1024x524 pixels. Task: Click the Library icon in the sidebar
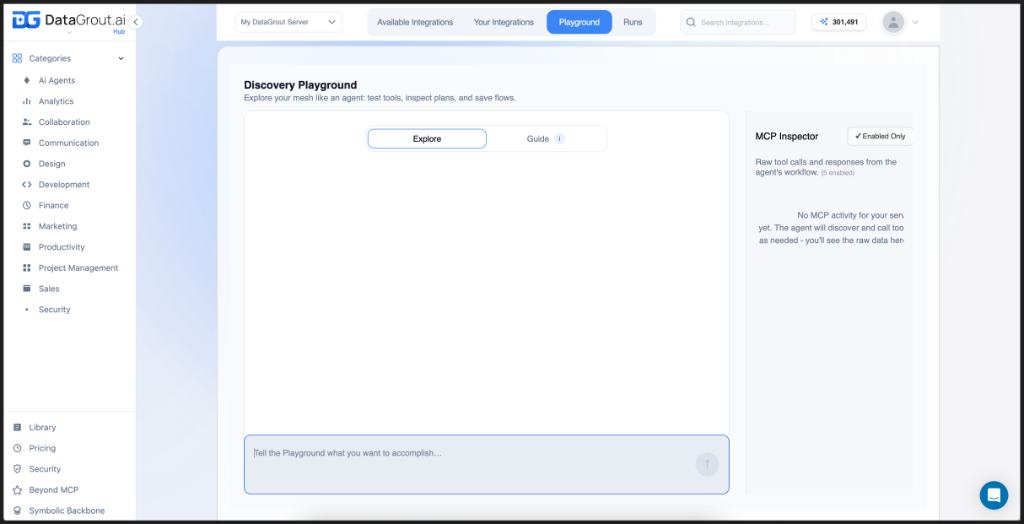pyautogui.click(x=17, y=427)
